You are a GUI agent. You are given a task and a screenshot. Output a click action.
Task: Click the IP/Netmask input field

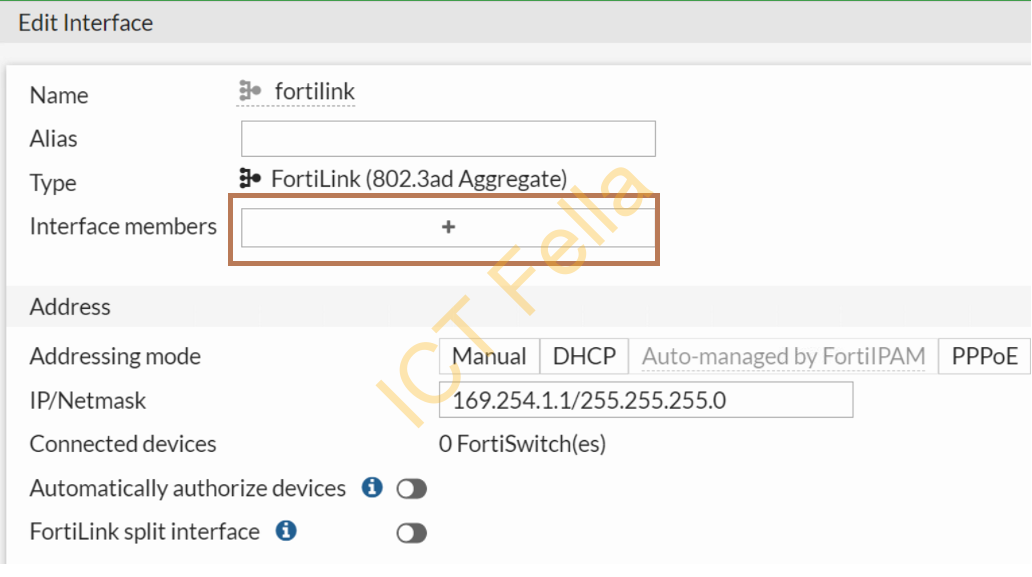pos(646,400)
